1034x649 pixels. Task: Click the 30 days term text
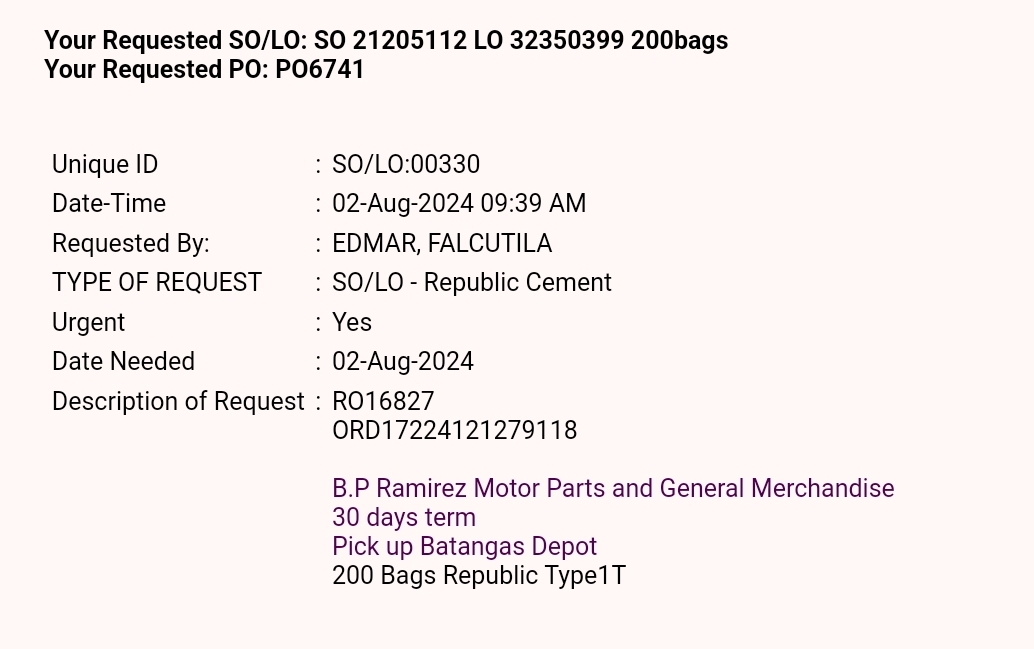click(404, 518)
